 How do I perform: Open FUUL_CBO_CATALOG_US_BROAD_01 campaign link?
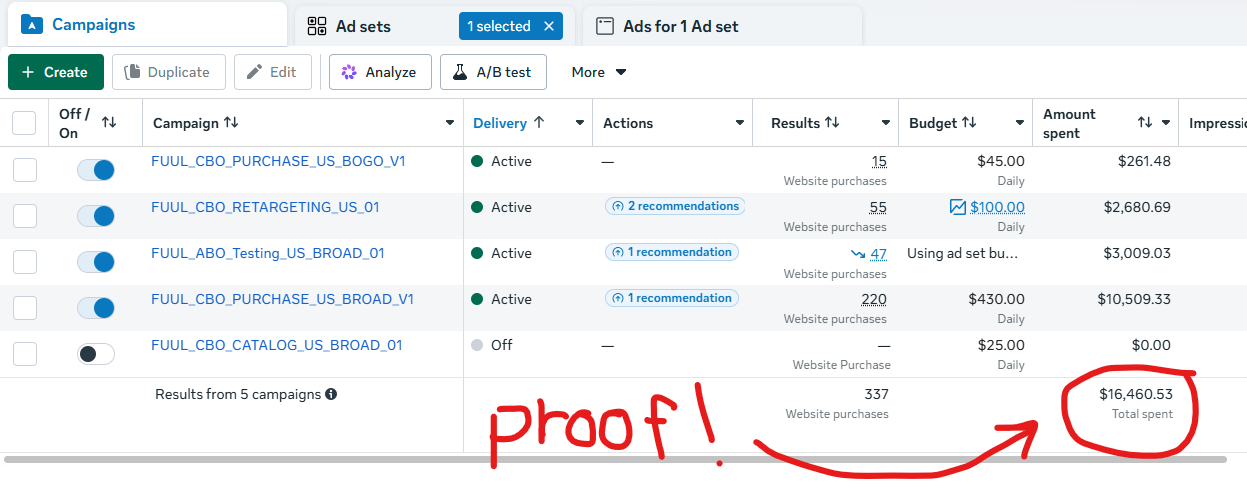coord(277,345)
